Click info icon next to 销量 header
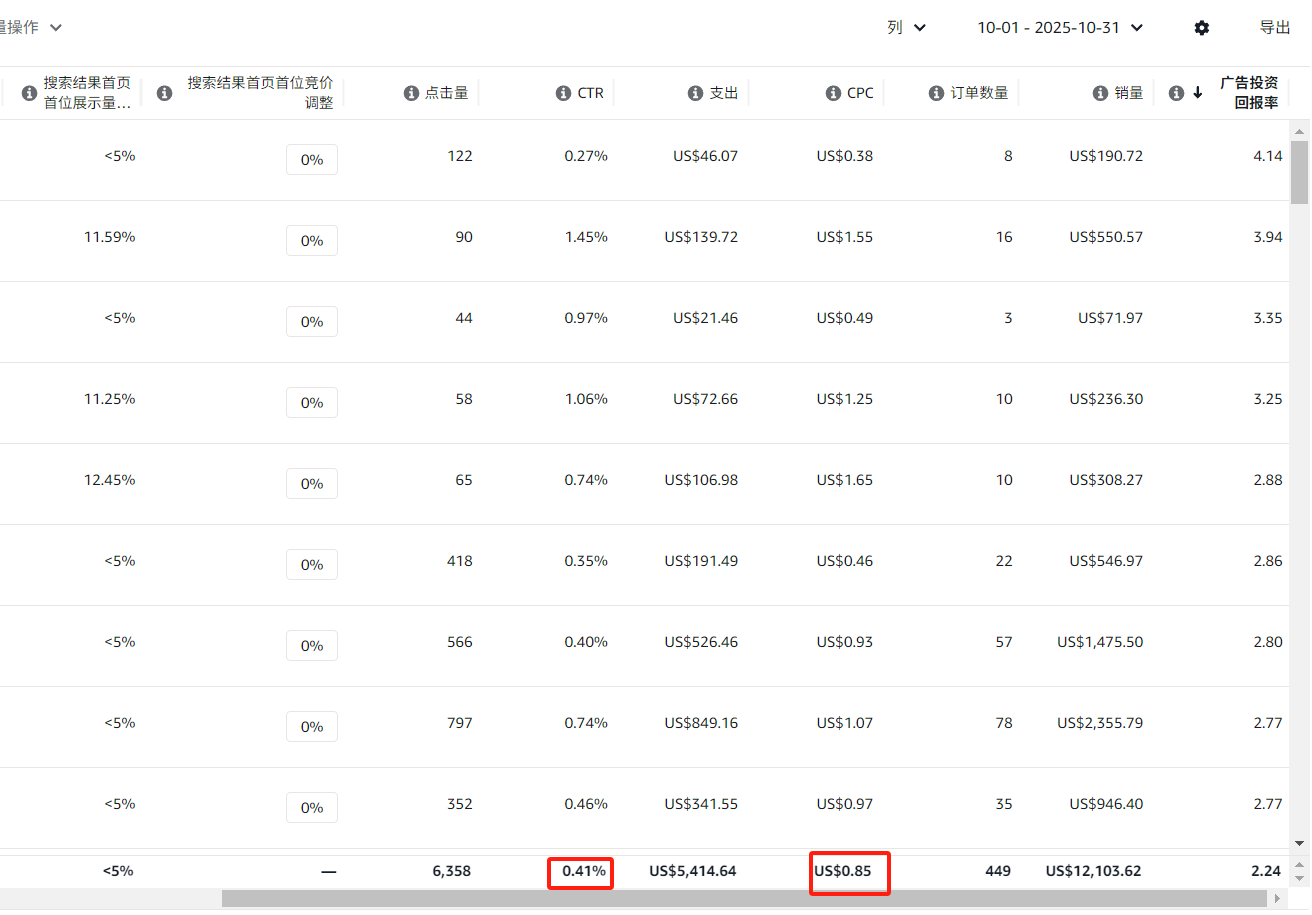Screen dimensions: 1312x915 click(x=1100, y=93)
